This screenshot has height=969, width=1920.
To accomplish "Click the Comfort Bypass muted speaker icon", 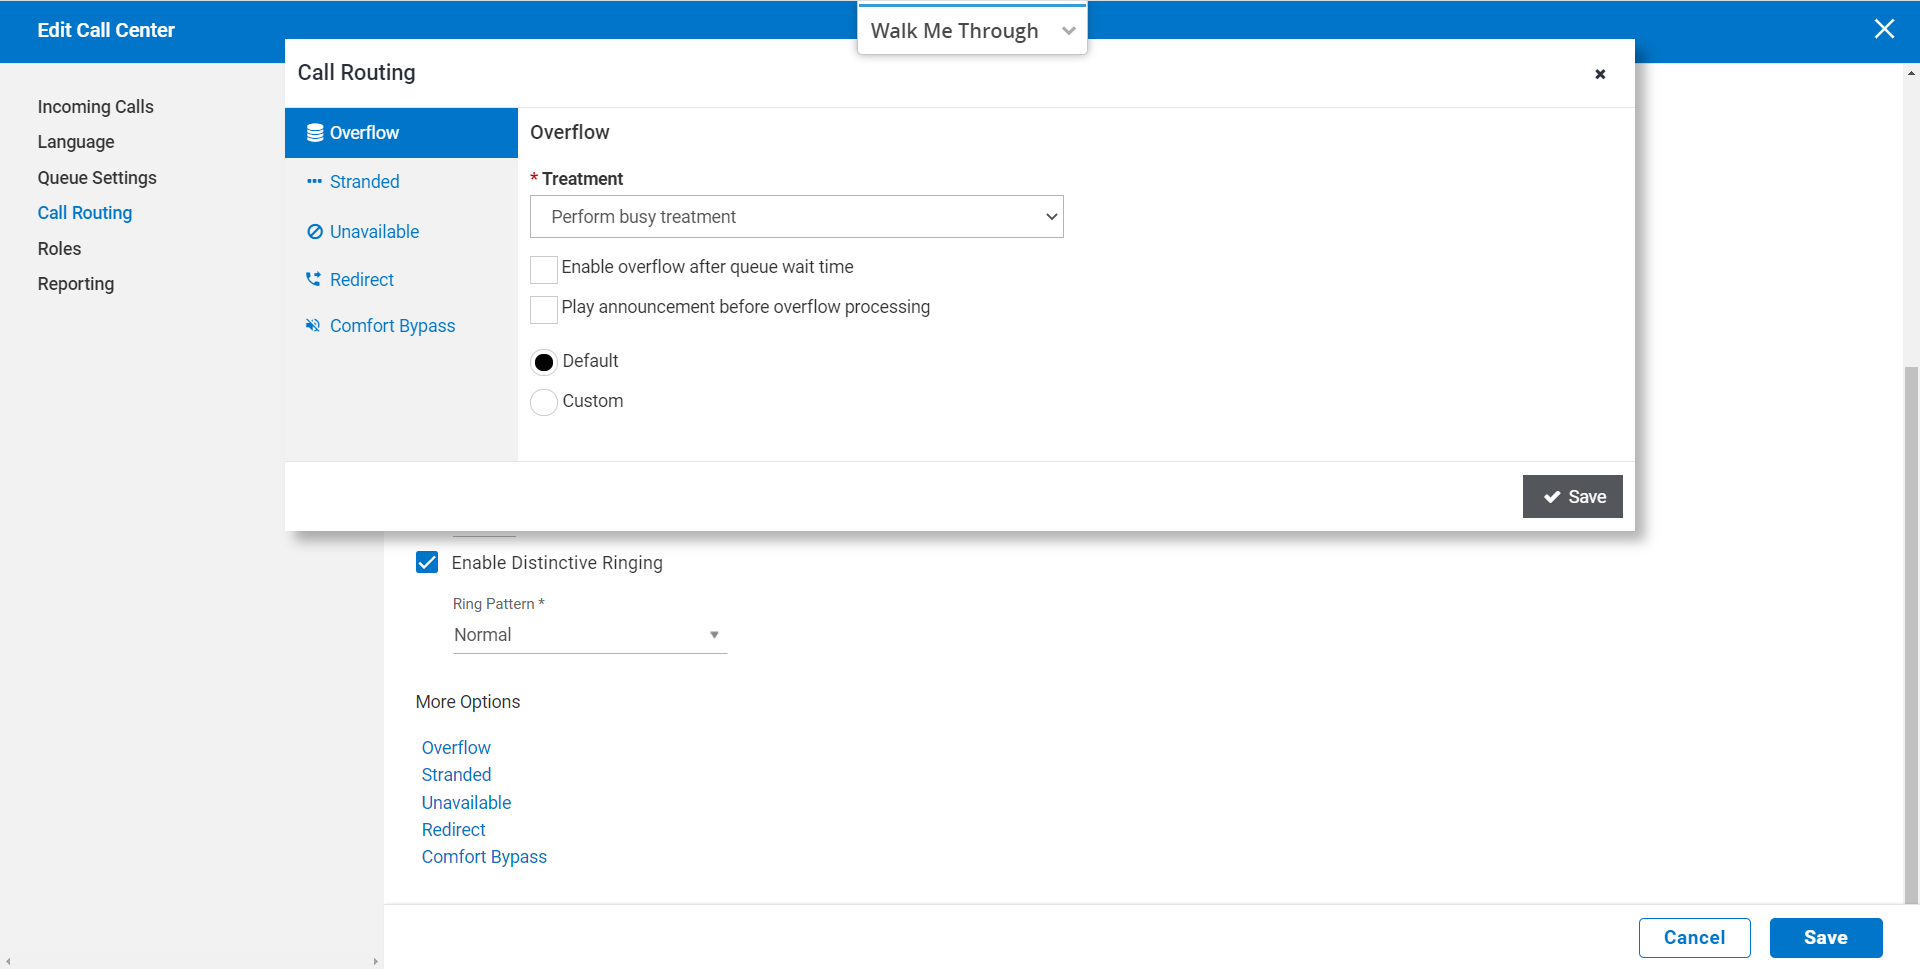I will [x=314, y=326].
